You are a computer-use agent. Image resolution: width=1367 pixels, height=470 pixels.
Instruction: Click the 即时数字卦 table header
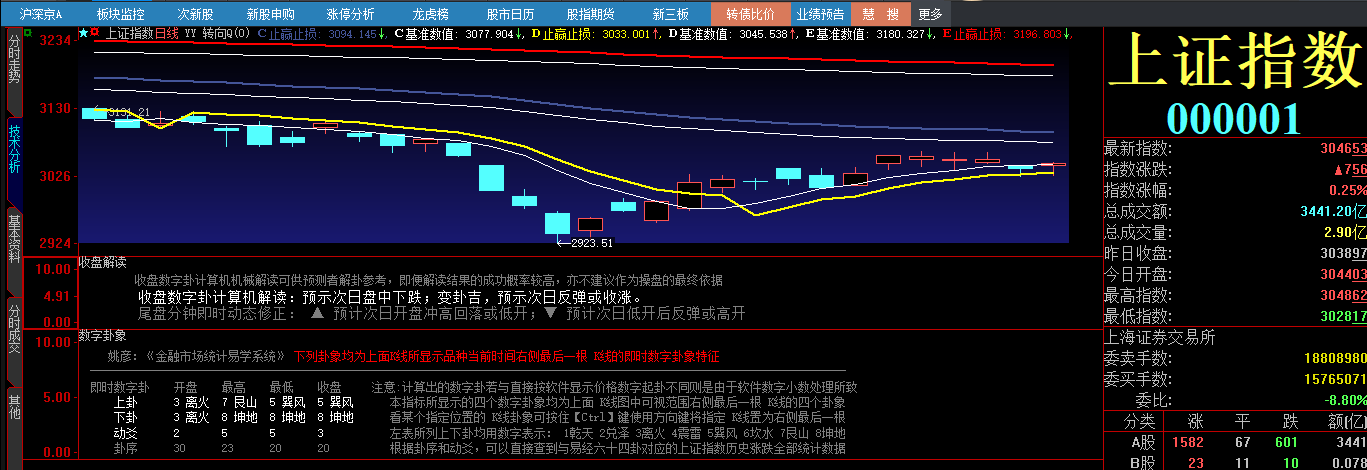click(120, 387)
